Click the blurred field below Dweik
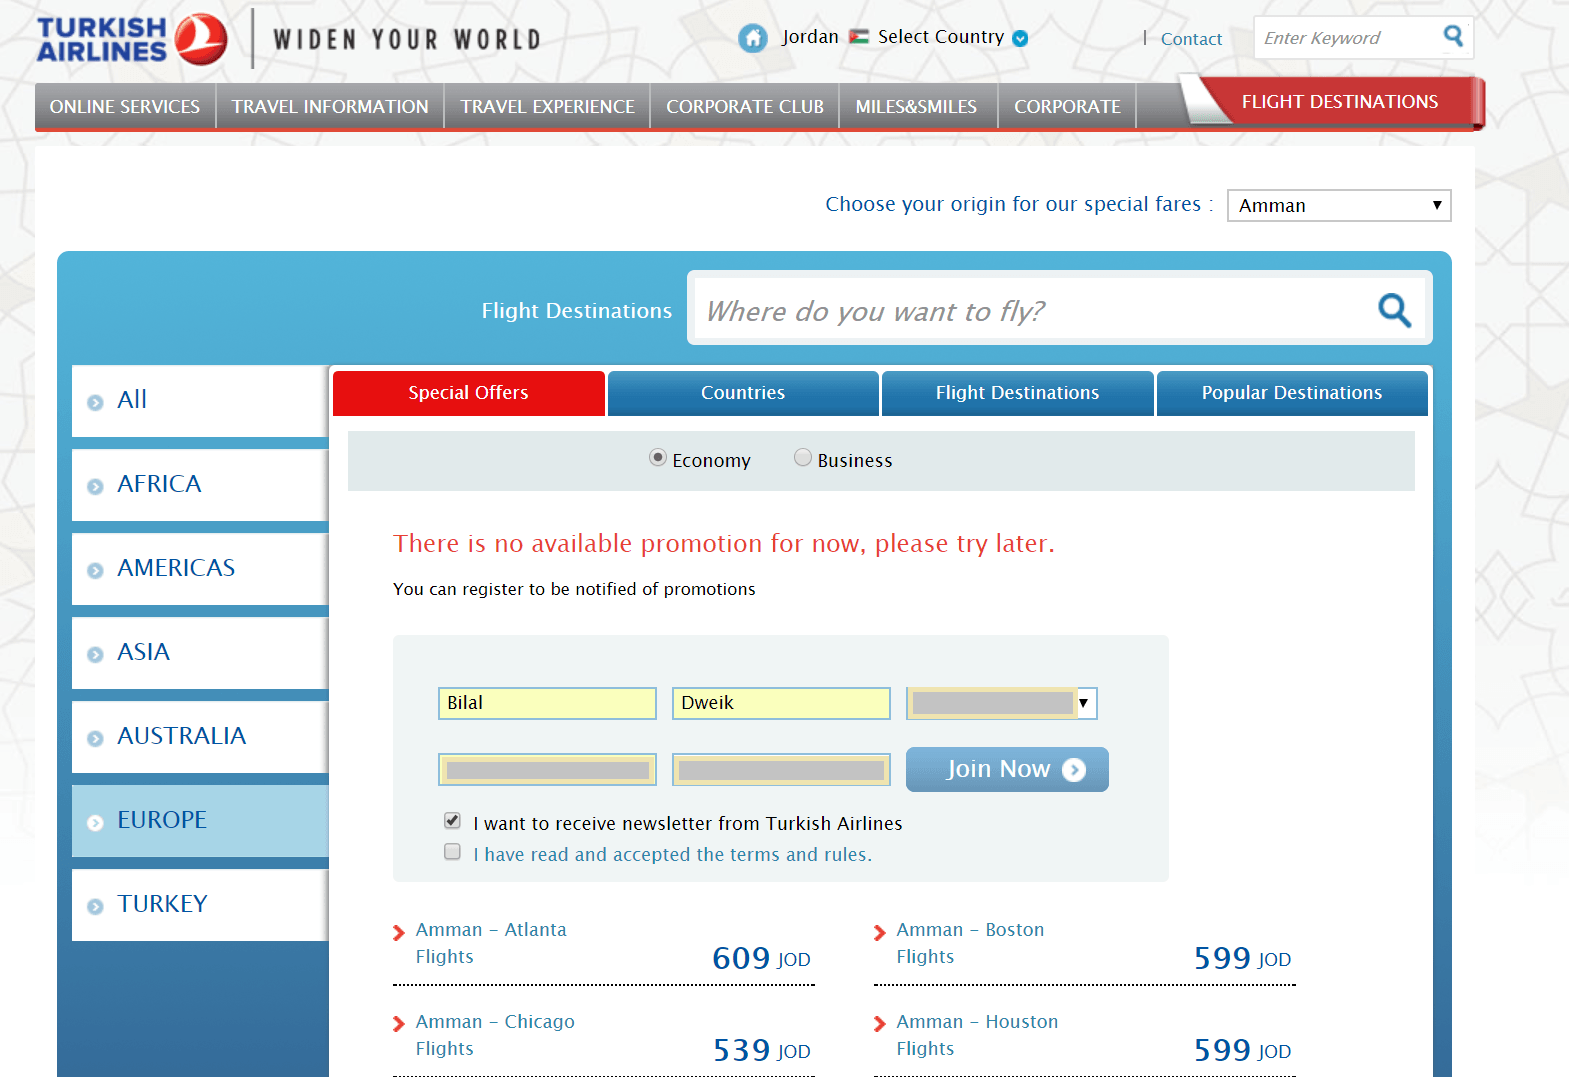 781,769
